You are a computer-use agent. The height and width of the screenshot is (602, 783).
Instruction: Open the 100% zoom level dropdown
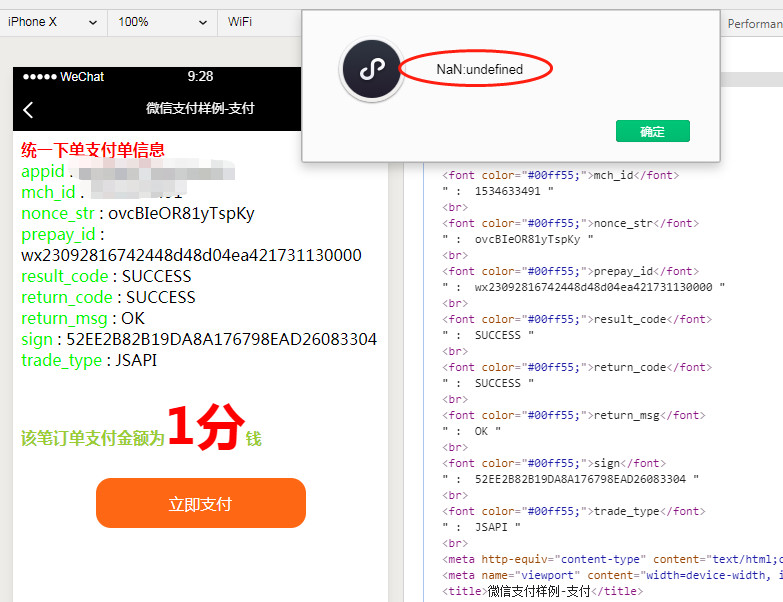[x=162, y=22]
